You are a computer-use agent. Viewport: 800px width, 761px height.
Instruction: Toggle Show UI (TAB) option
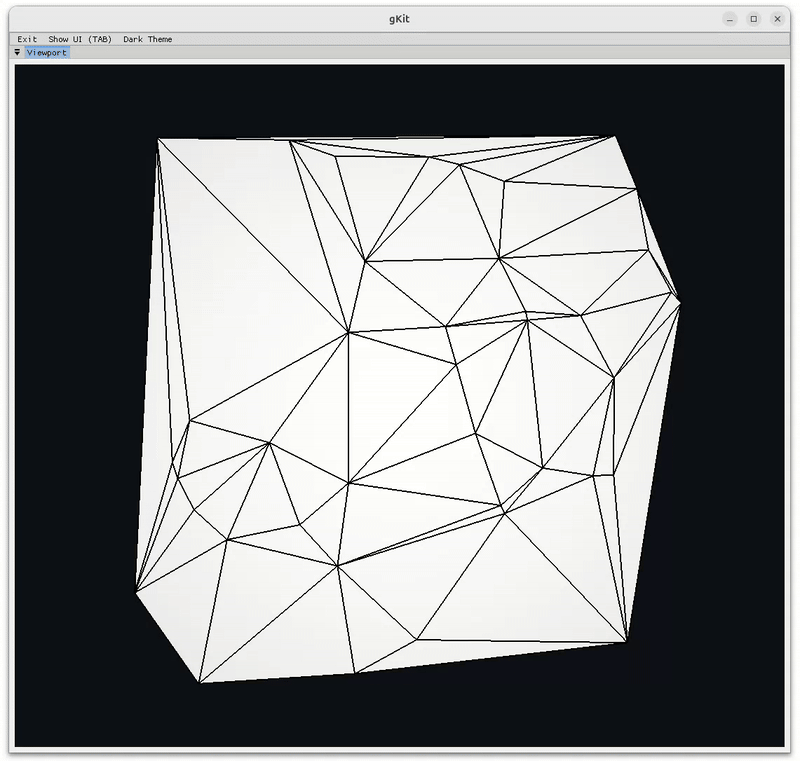(x=80, y=39)
